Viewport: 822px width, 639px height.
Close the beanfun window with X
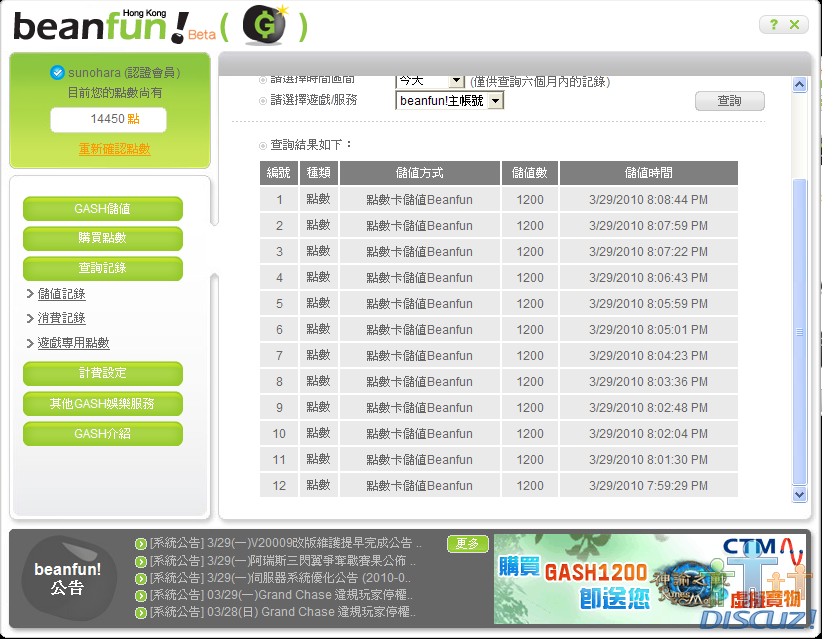pyautogui.click(x=795, y=24)
